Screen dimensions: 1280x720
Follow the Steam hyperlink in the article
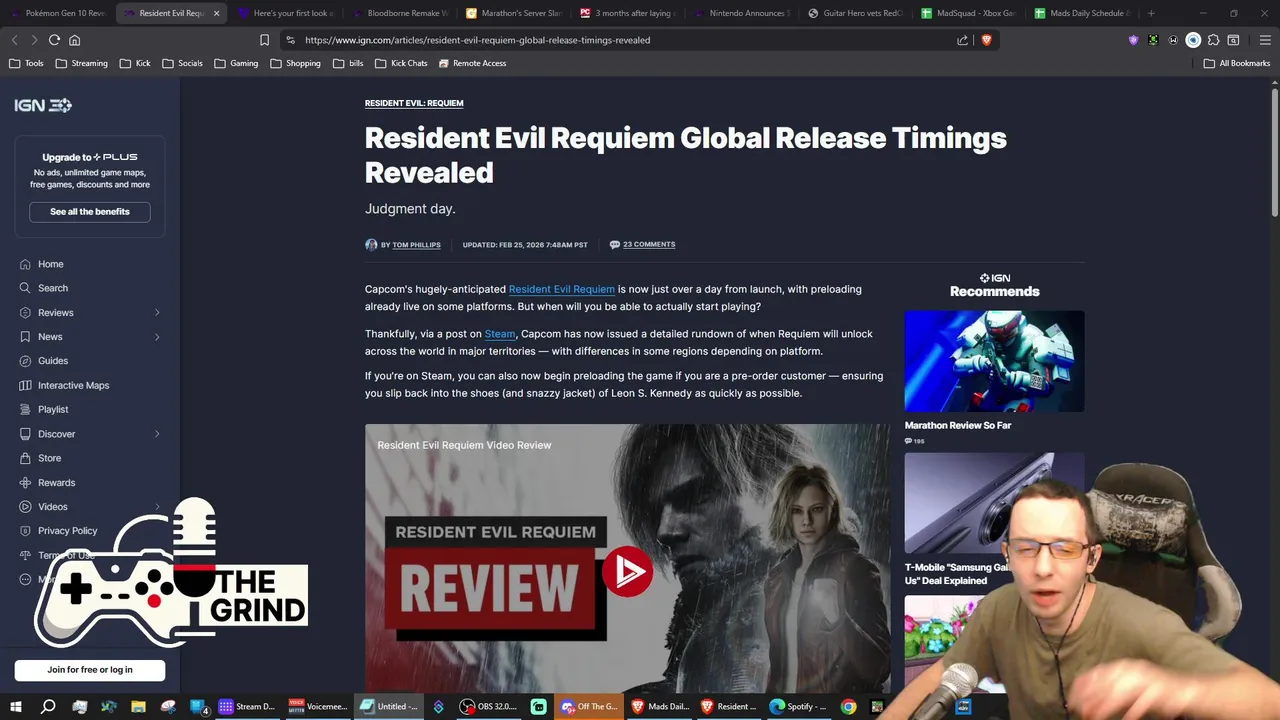point(500,334)
